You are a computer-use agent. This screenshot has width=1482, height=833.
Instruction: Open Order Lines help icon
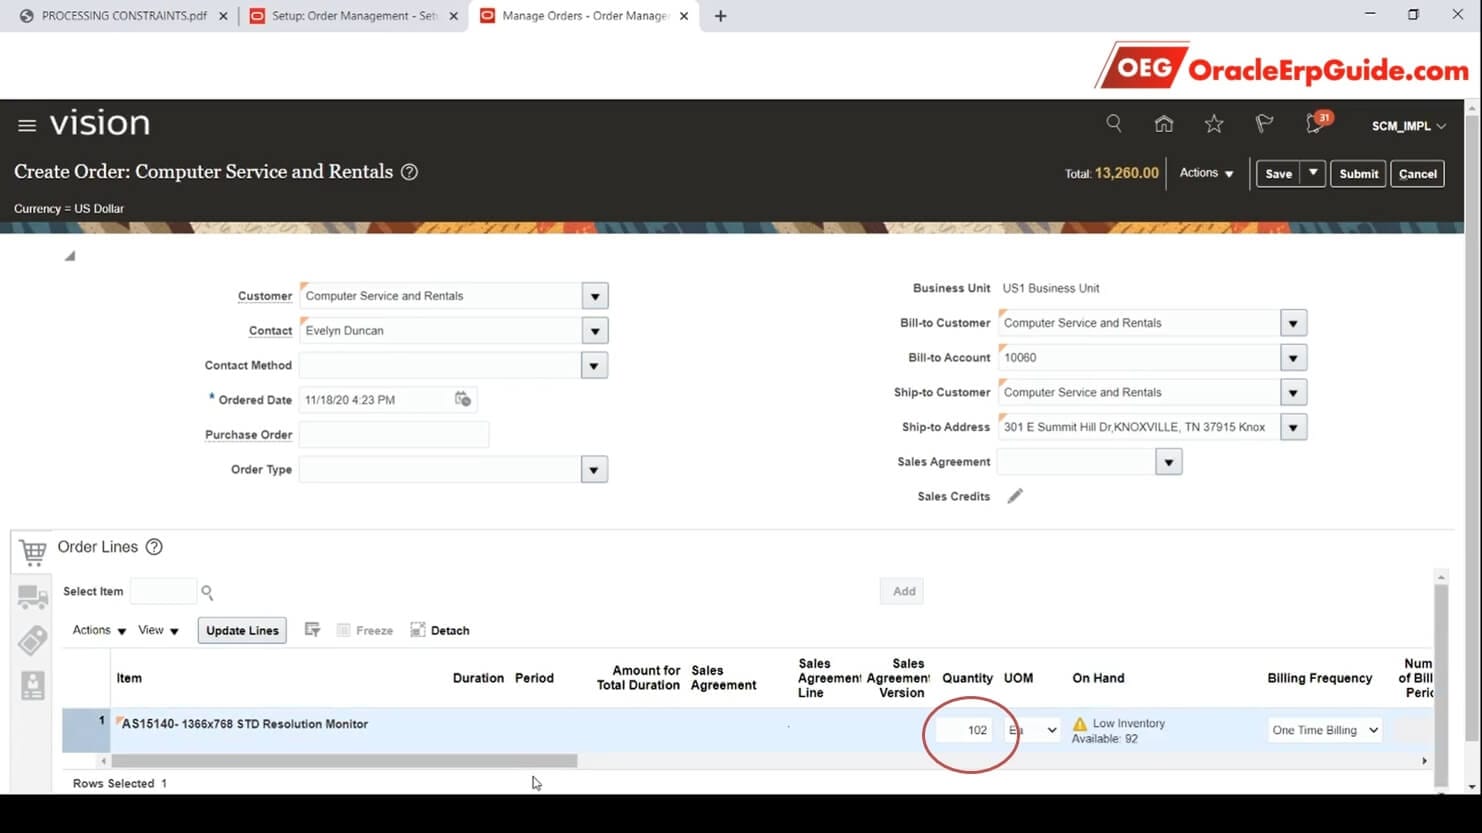click(x=154, y=547)
